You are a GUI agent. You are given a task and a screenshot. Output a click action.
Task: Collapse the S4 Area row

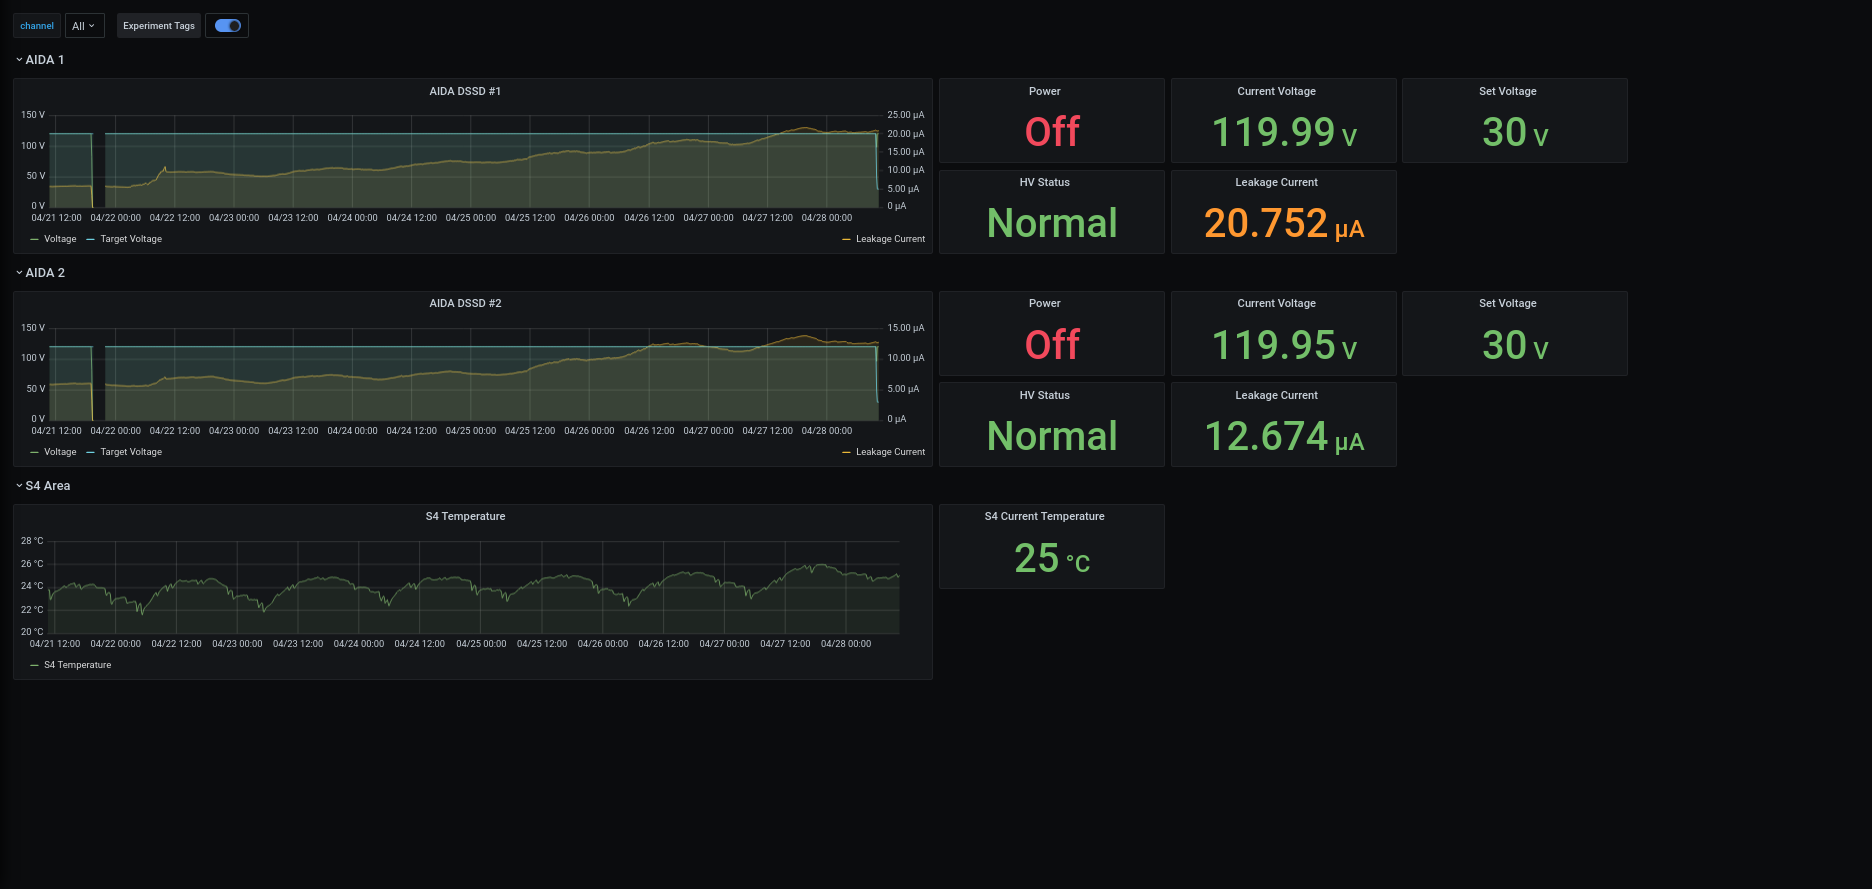pyautogui.click(x=43, y=486)
